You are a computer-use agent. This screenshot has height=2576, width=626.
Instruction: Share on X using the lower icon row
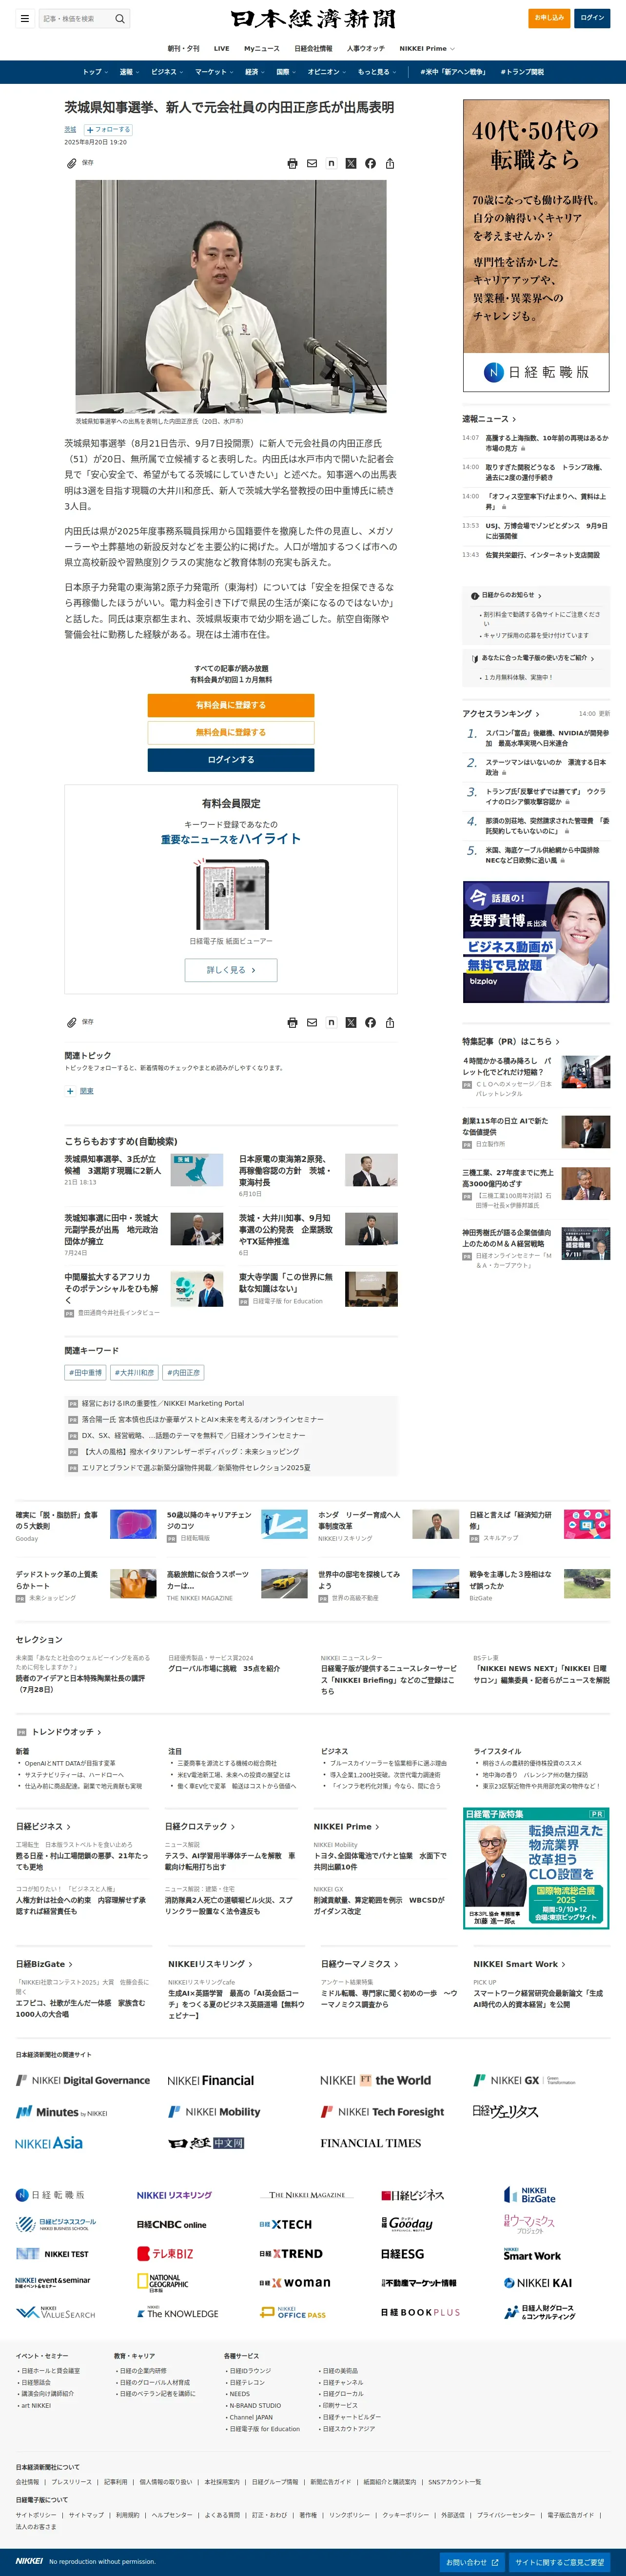point(351,1022)
